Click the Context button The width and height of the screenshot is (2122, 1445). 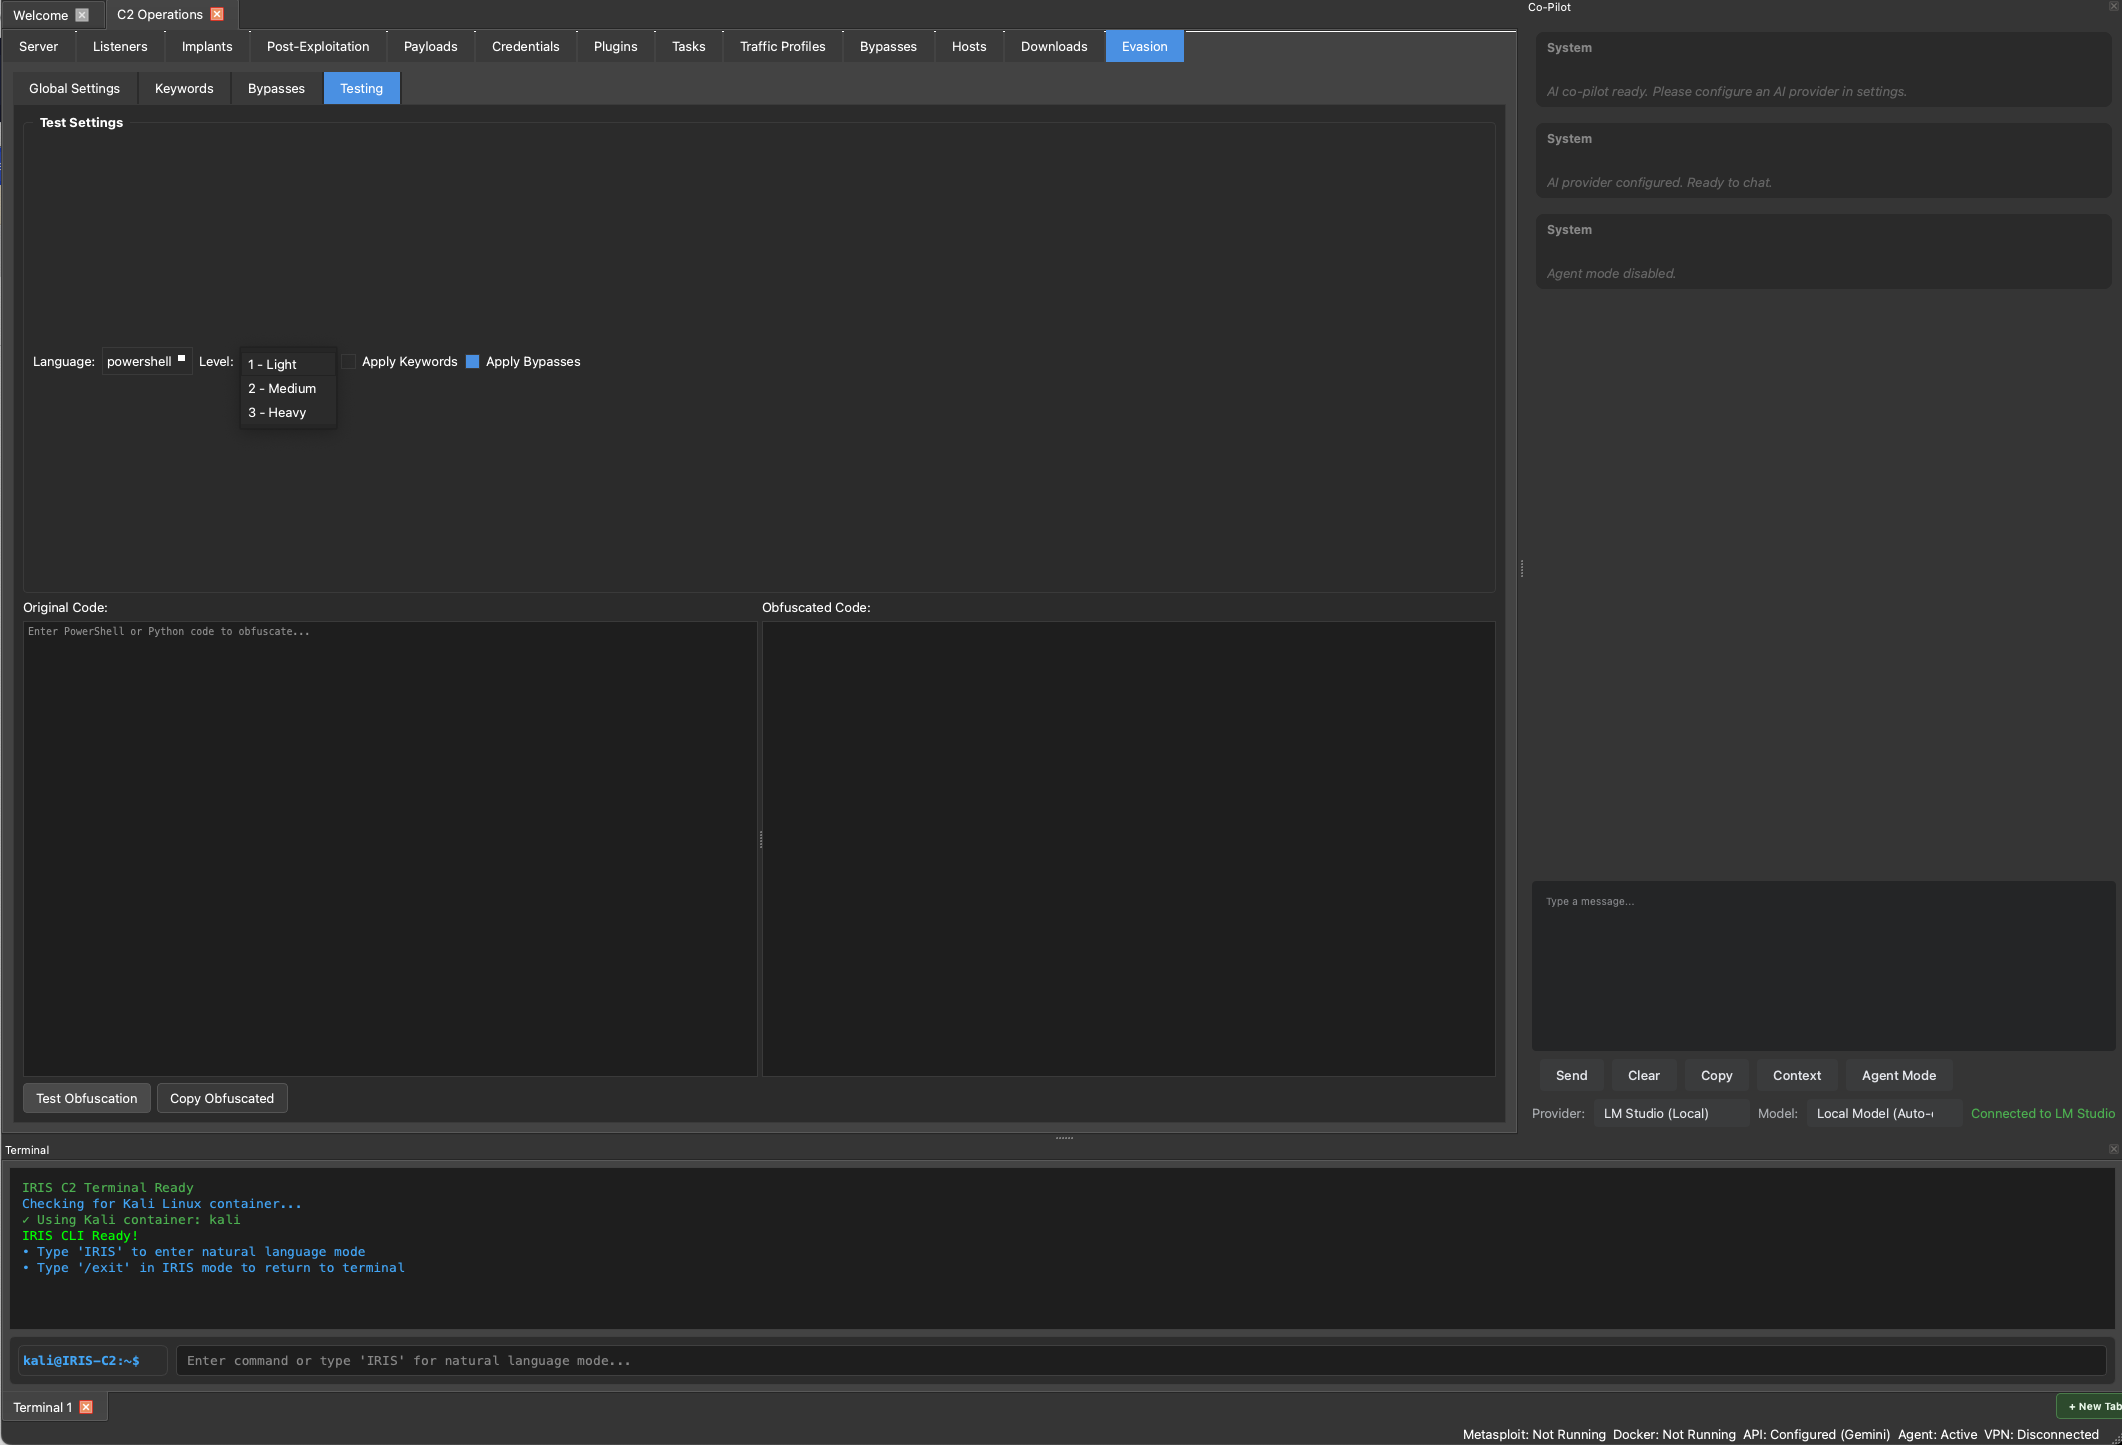tap(1797, 1075)
